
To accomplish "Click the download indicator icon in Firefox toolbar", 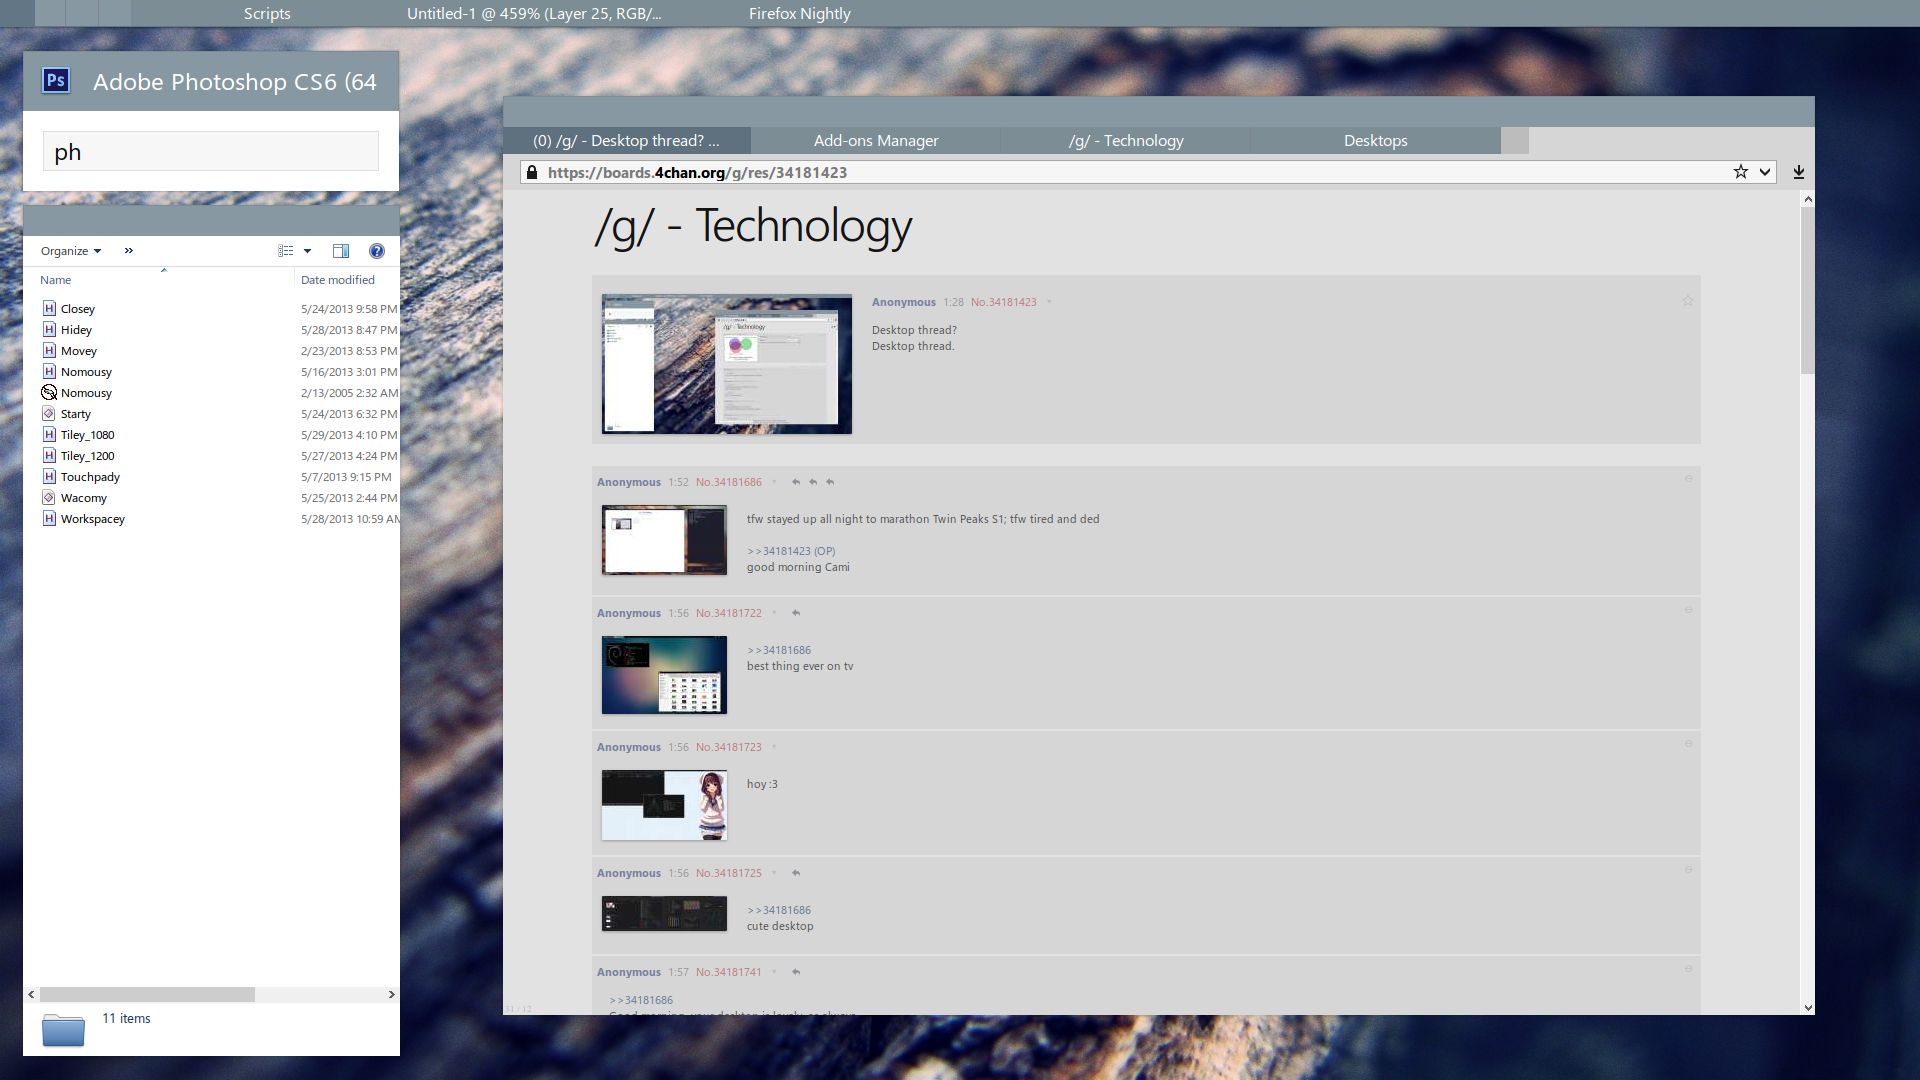I will pos(1800,171).
